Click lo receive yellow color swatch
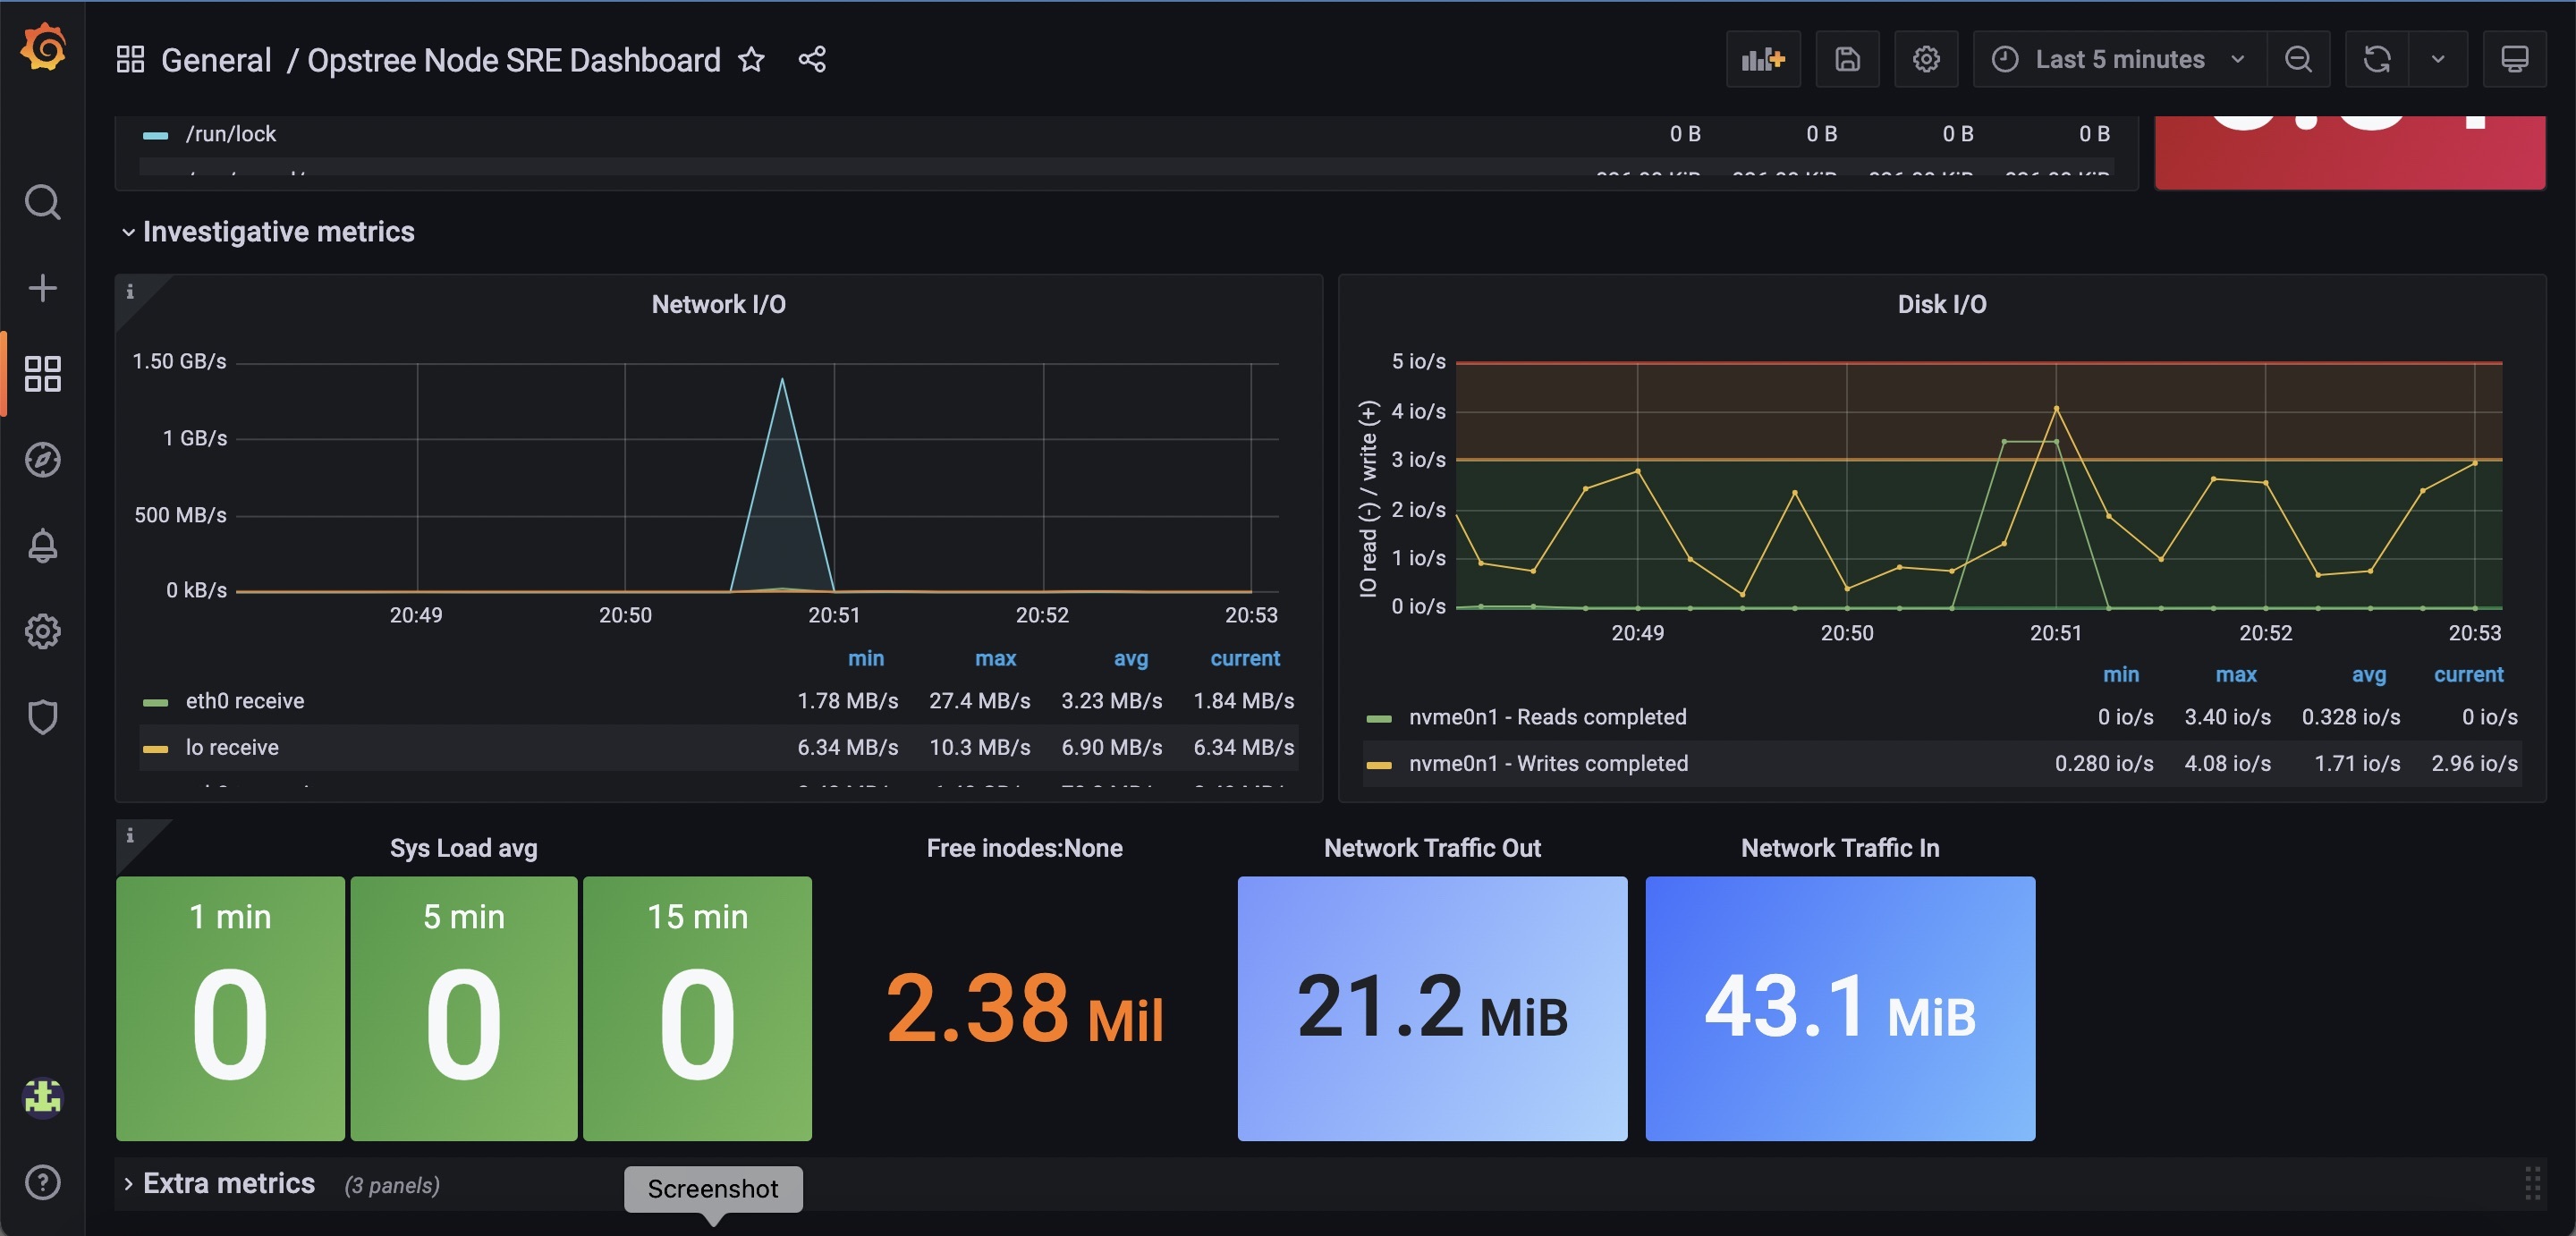Viewport: 2576px width, 1236px height. coord(155,749)
